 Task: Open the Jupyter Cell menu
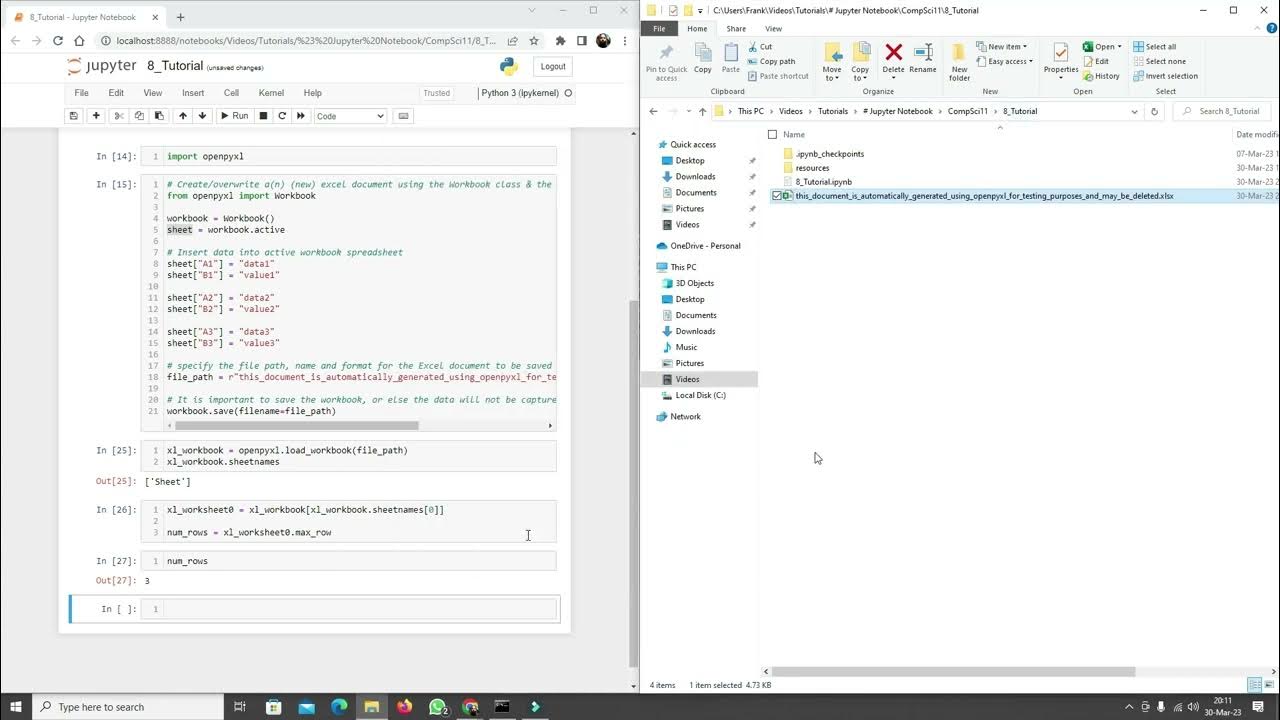coord(231,93)
